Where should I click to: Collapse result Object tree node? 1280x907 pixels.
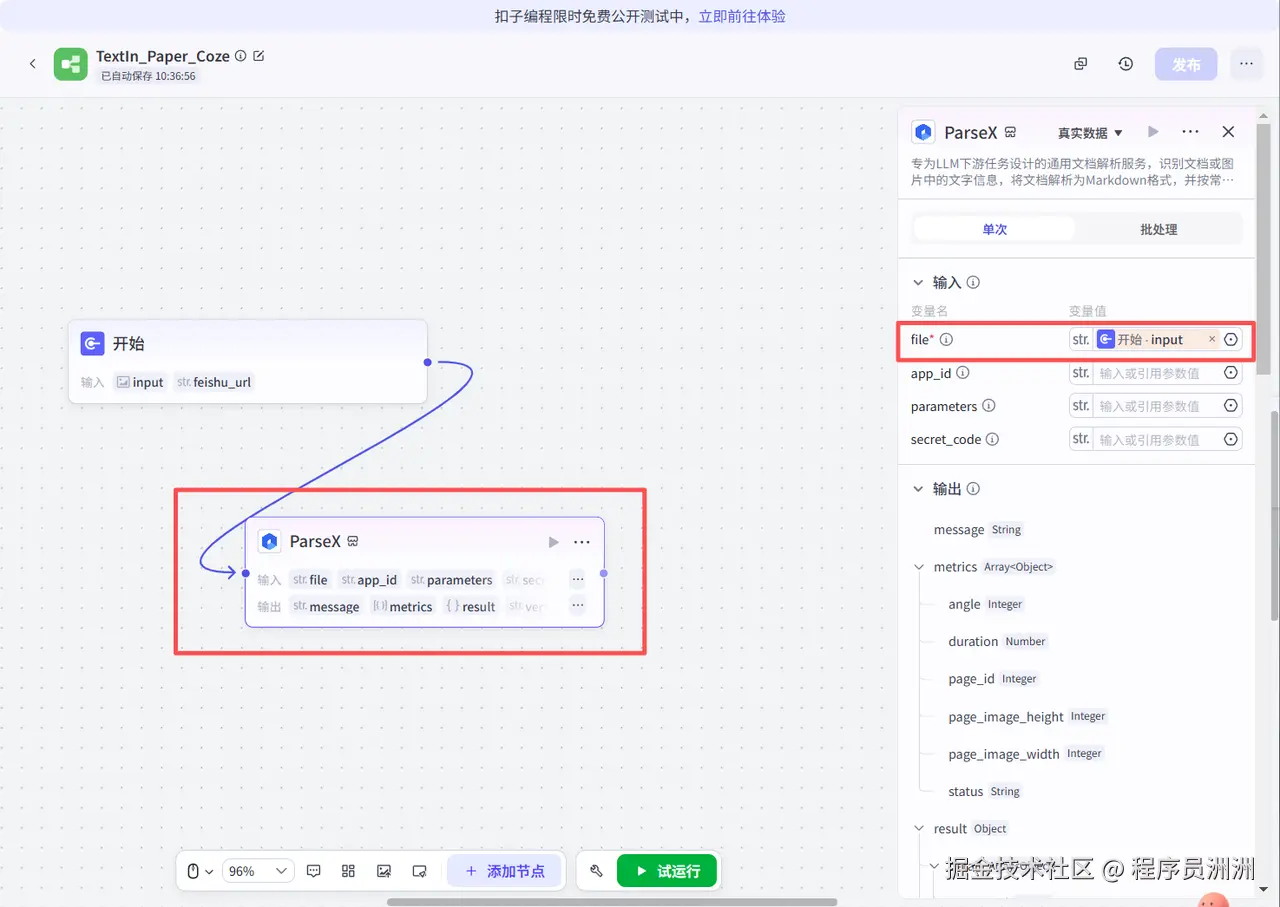coord(918,829)
